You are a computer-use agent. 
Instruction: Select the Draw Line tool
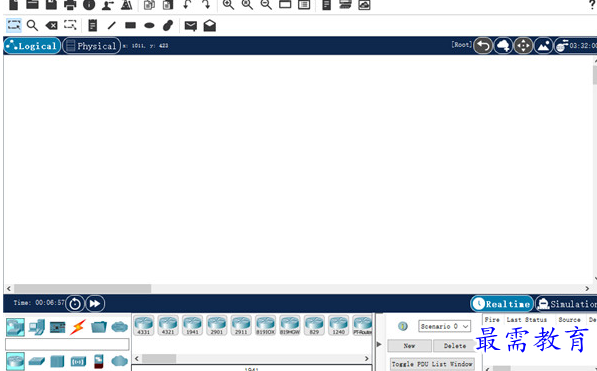click(112, 26)
